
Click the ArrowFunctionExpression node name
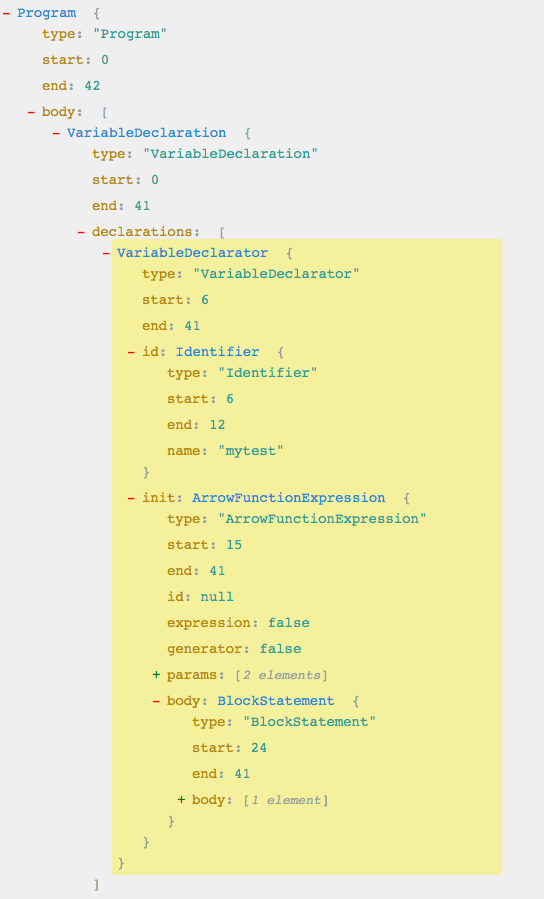tap(288, 498)
